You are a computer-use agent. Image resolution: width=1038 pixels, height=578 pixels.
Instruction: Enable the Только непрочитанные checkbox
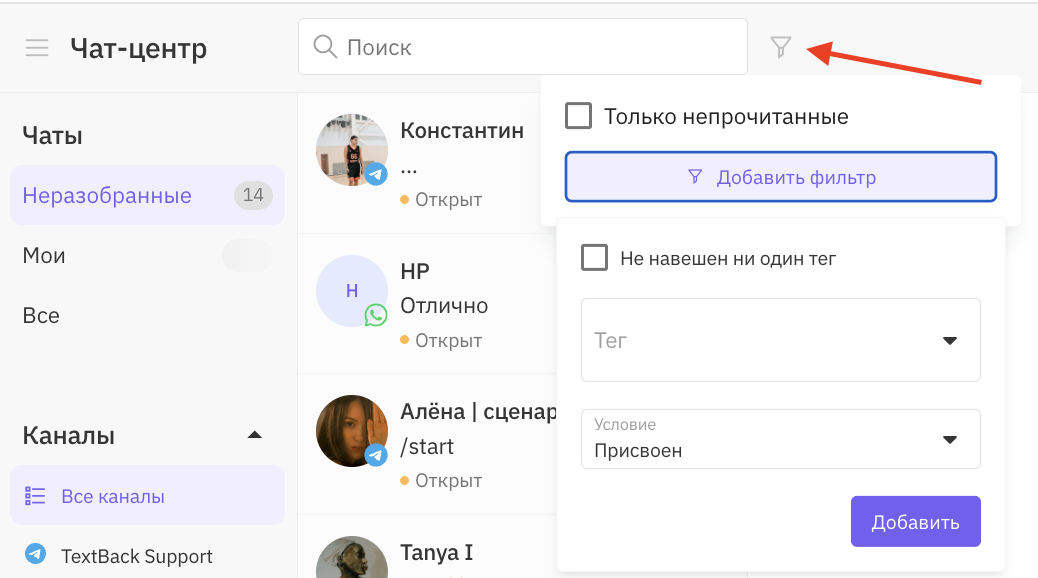coord(579,116)
